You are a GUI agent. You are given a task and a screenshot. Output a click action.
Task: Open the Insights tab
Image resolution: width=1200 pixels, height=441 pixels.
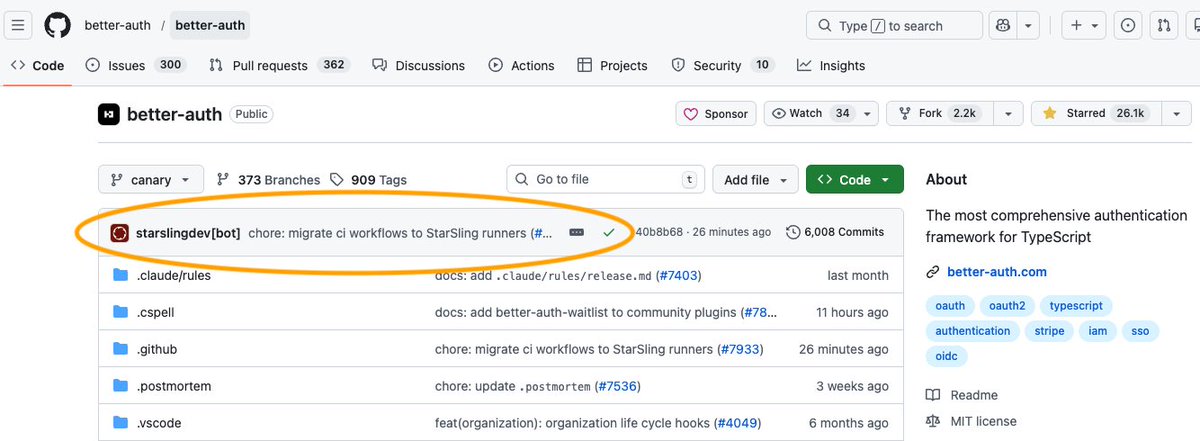pos(831,65)
